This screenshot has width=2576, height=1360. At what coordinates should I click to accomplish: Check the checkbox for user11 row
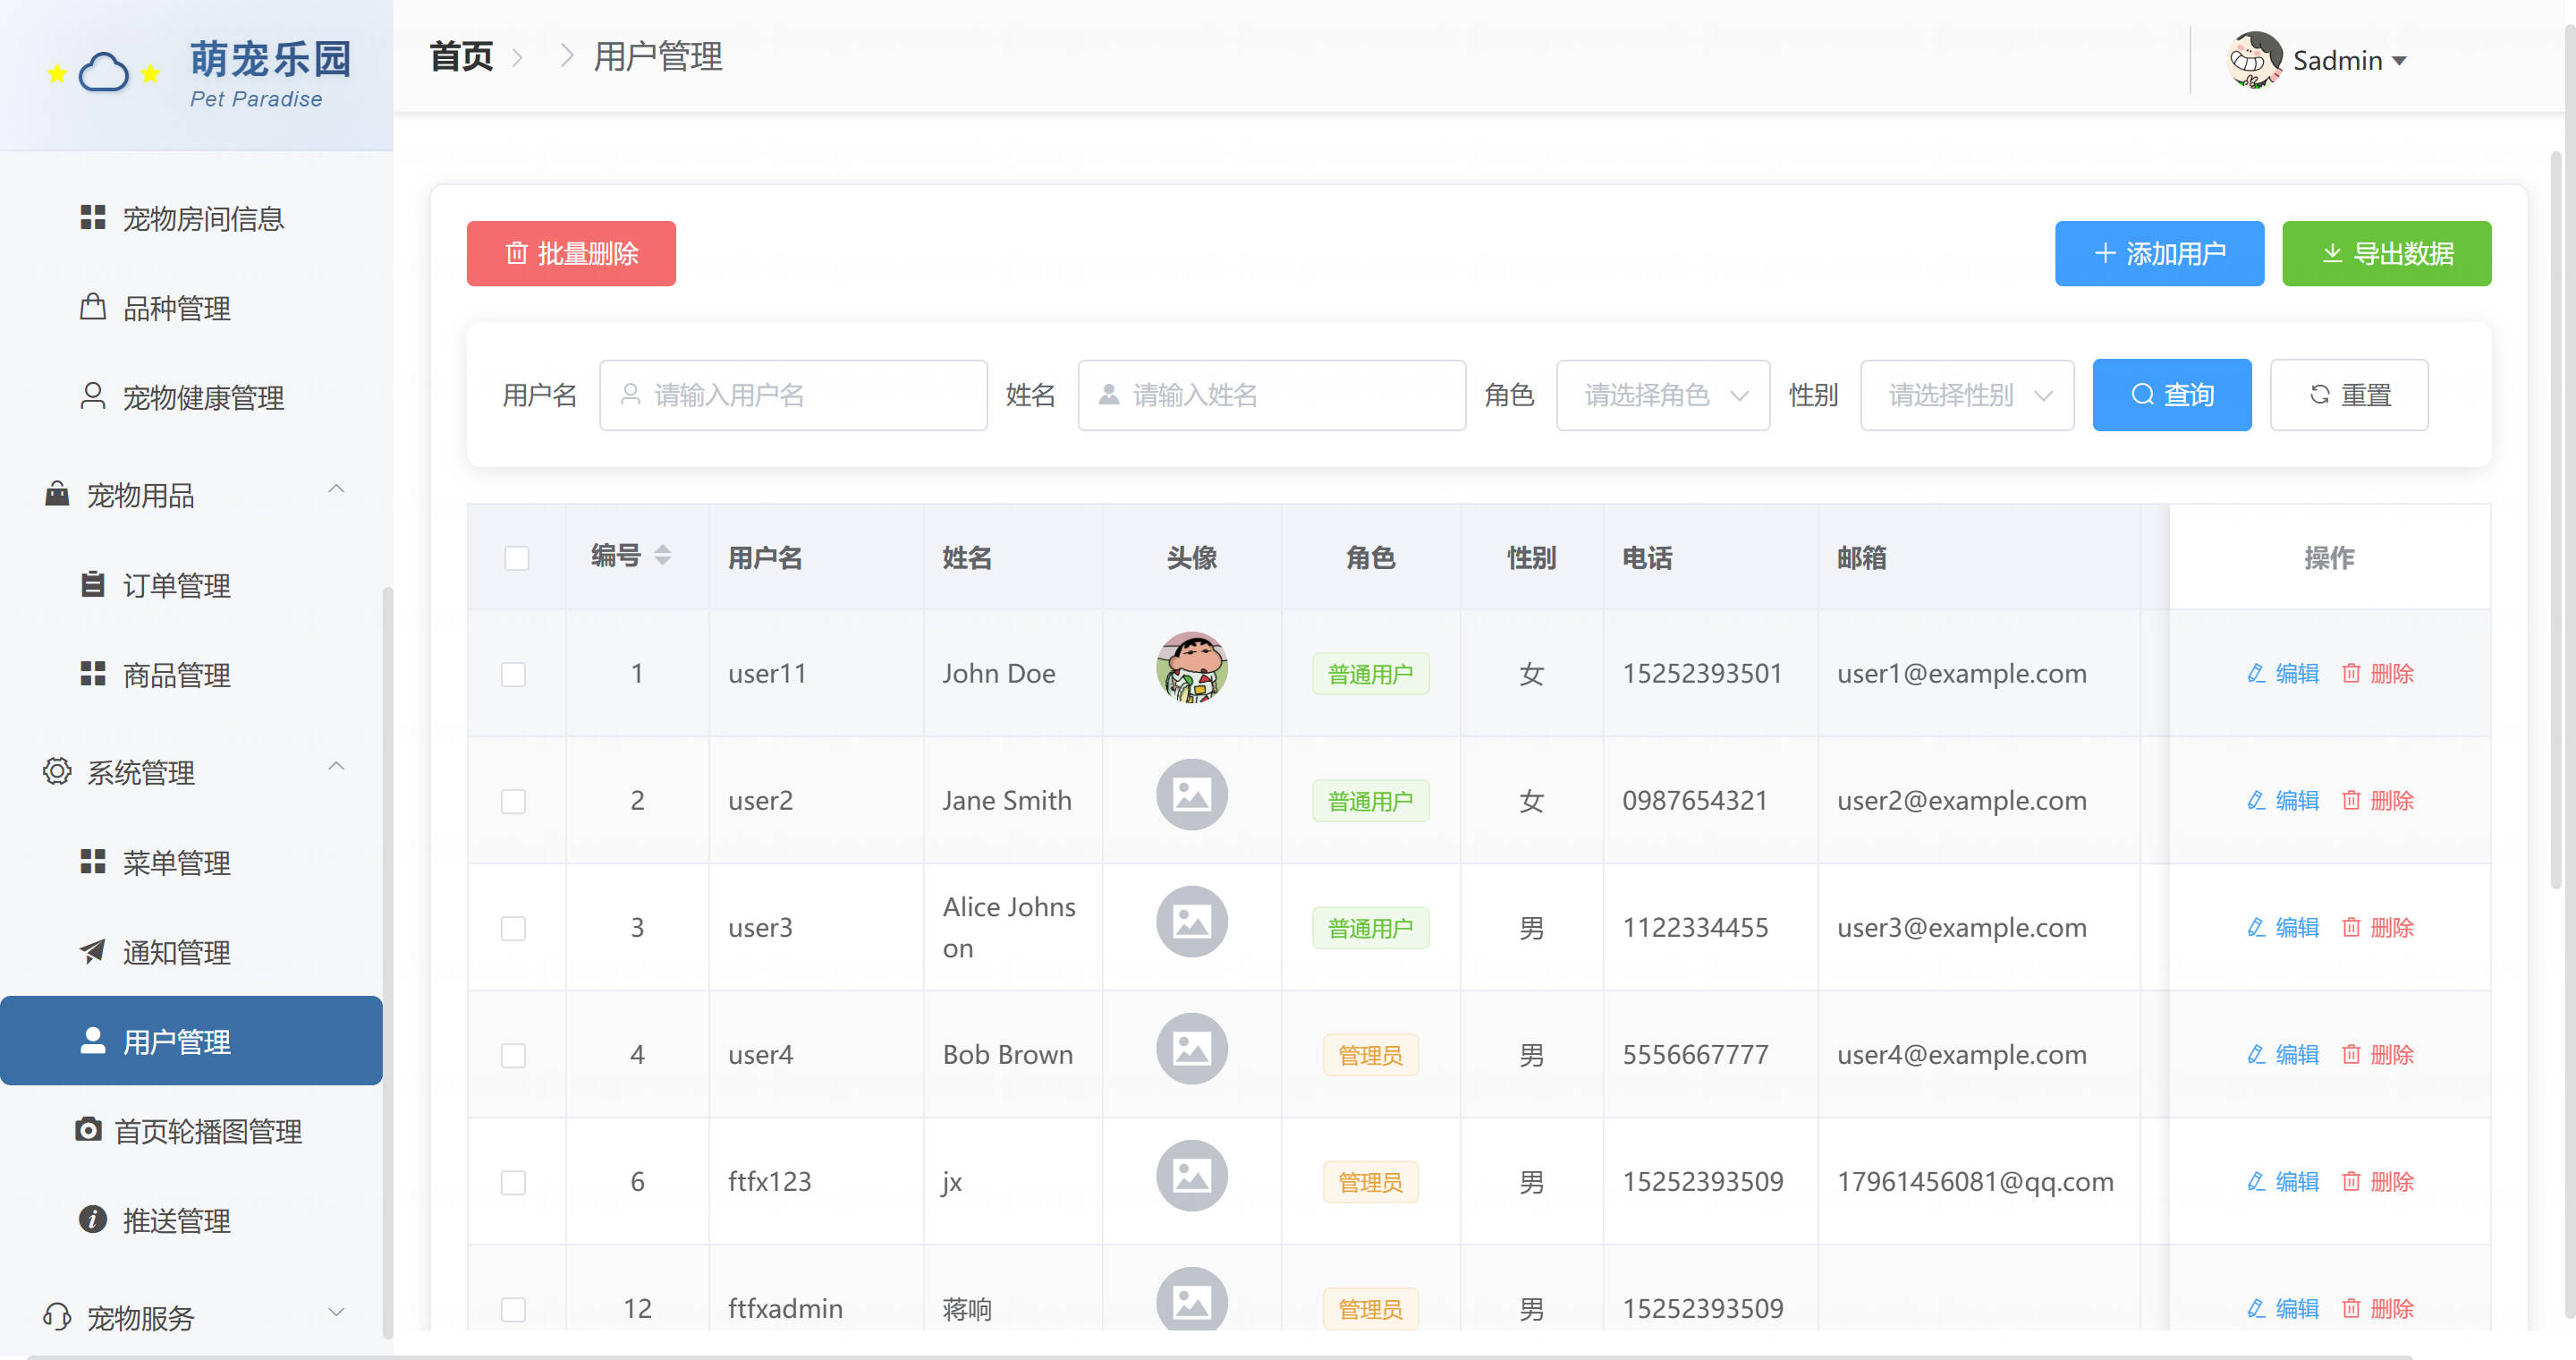pyautogui.click(x=513, y=675)
